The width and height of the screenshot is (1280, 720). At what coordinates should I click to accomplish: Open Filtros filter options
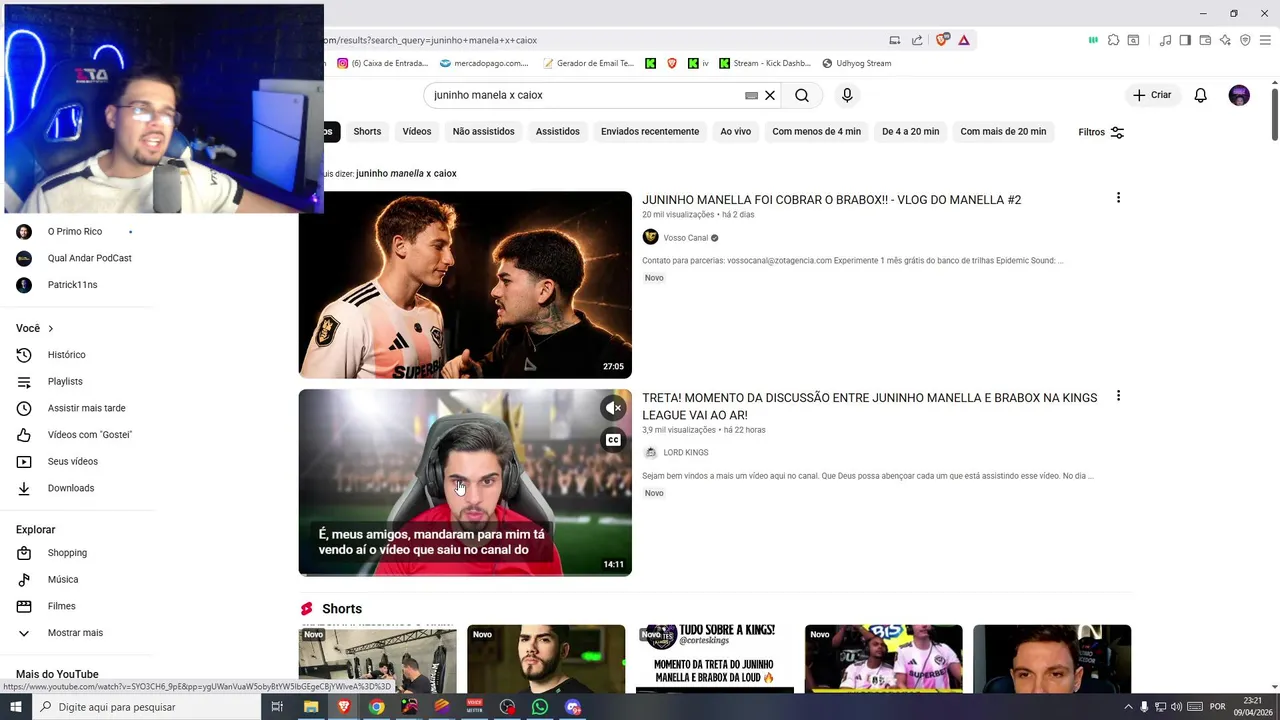[1101, 132]
